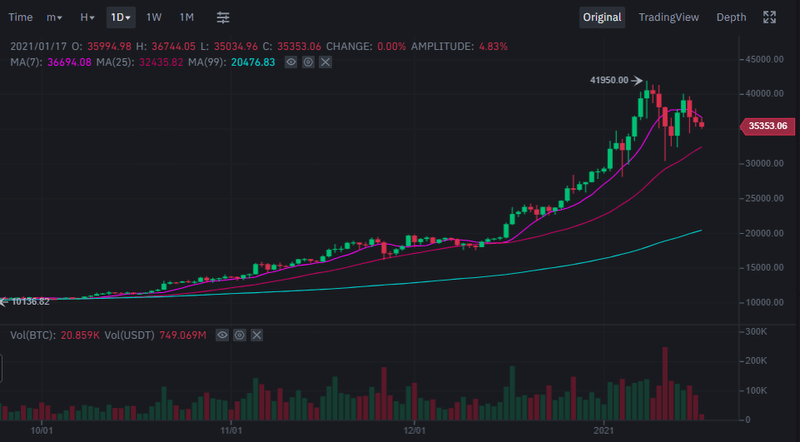Expand the minutes 'm' interval dropdown
This screenshot has height=442, width=800.
coord(54,17)
